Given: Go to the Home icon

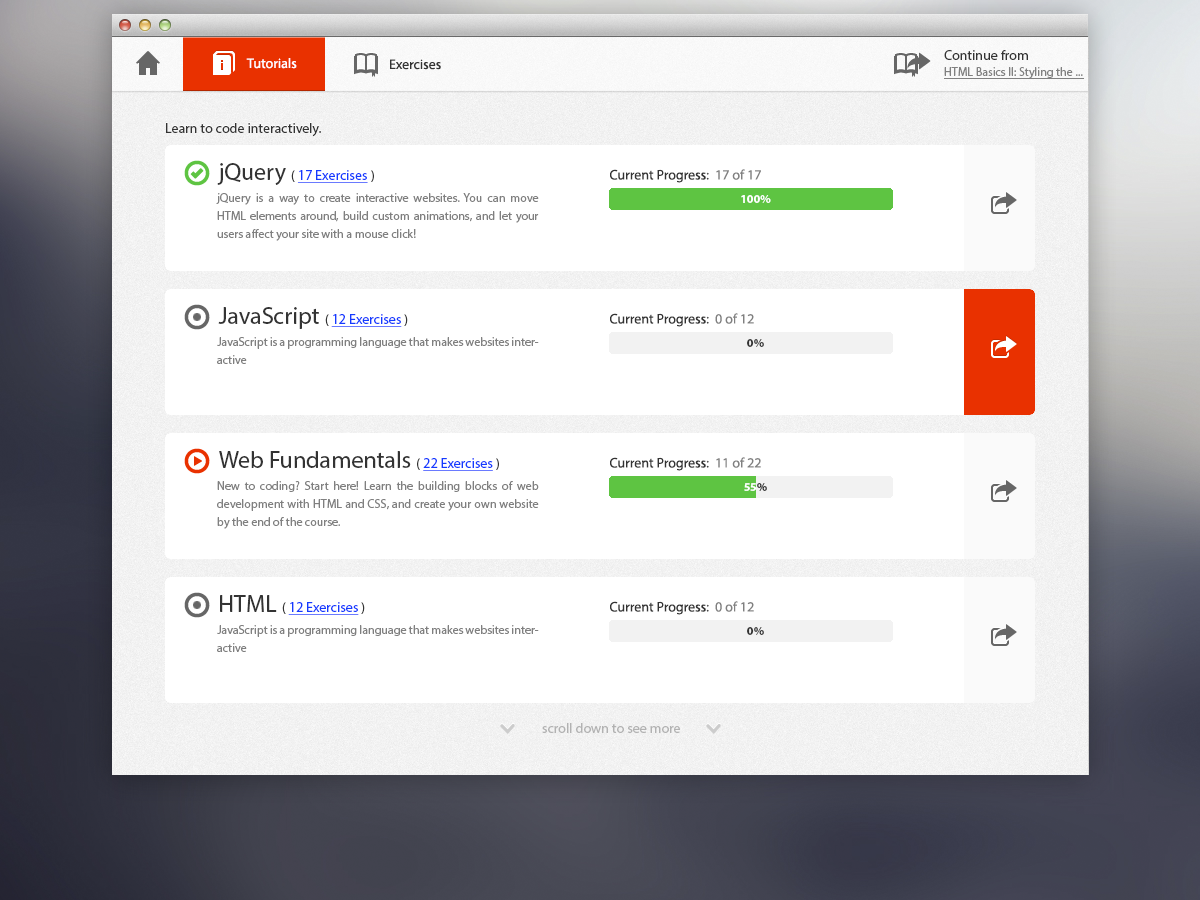Looking at the screenshot, I should pos(148,64).
